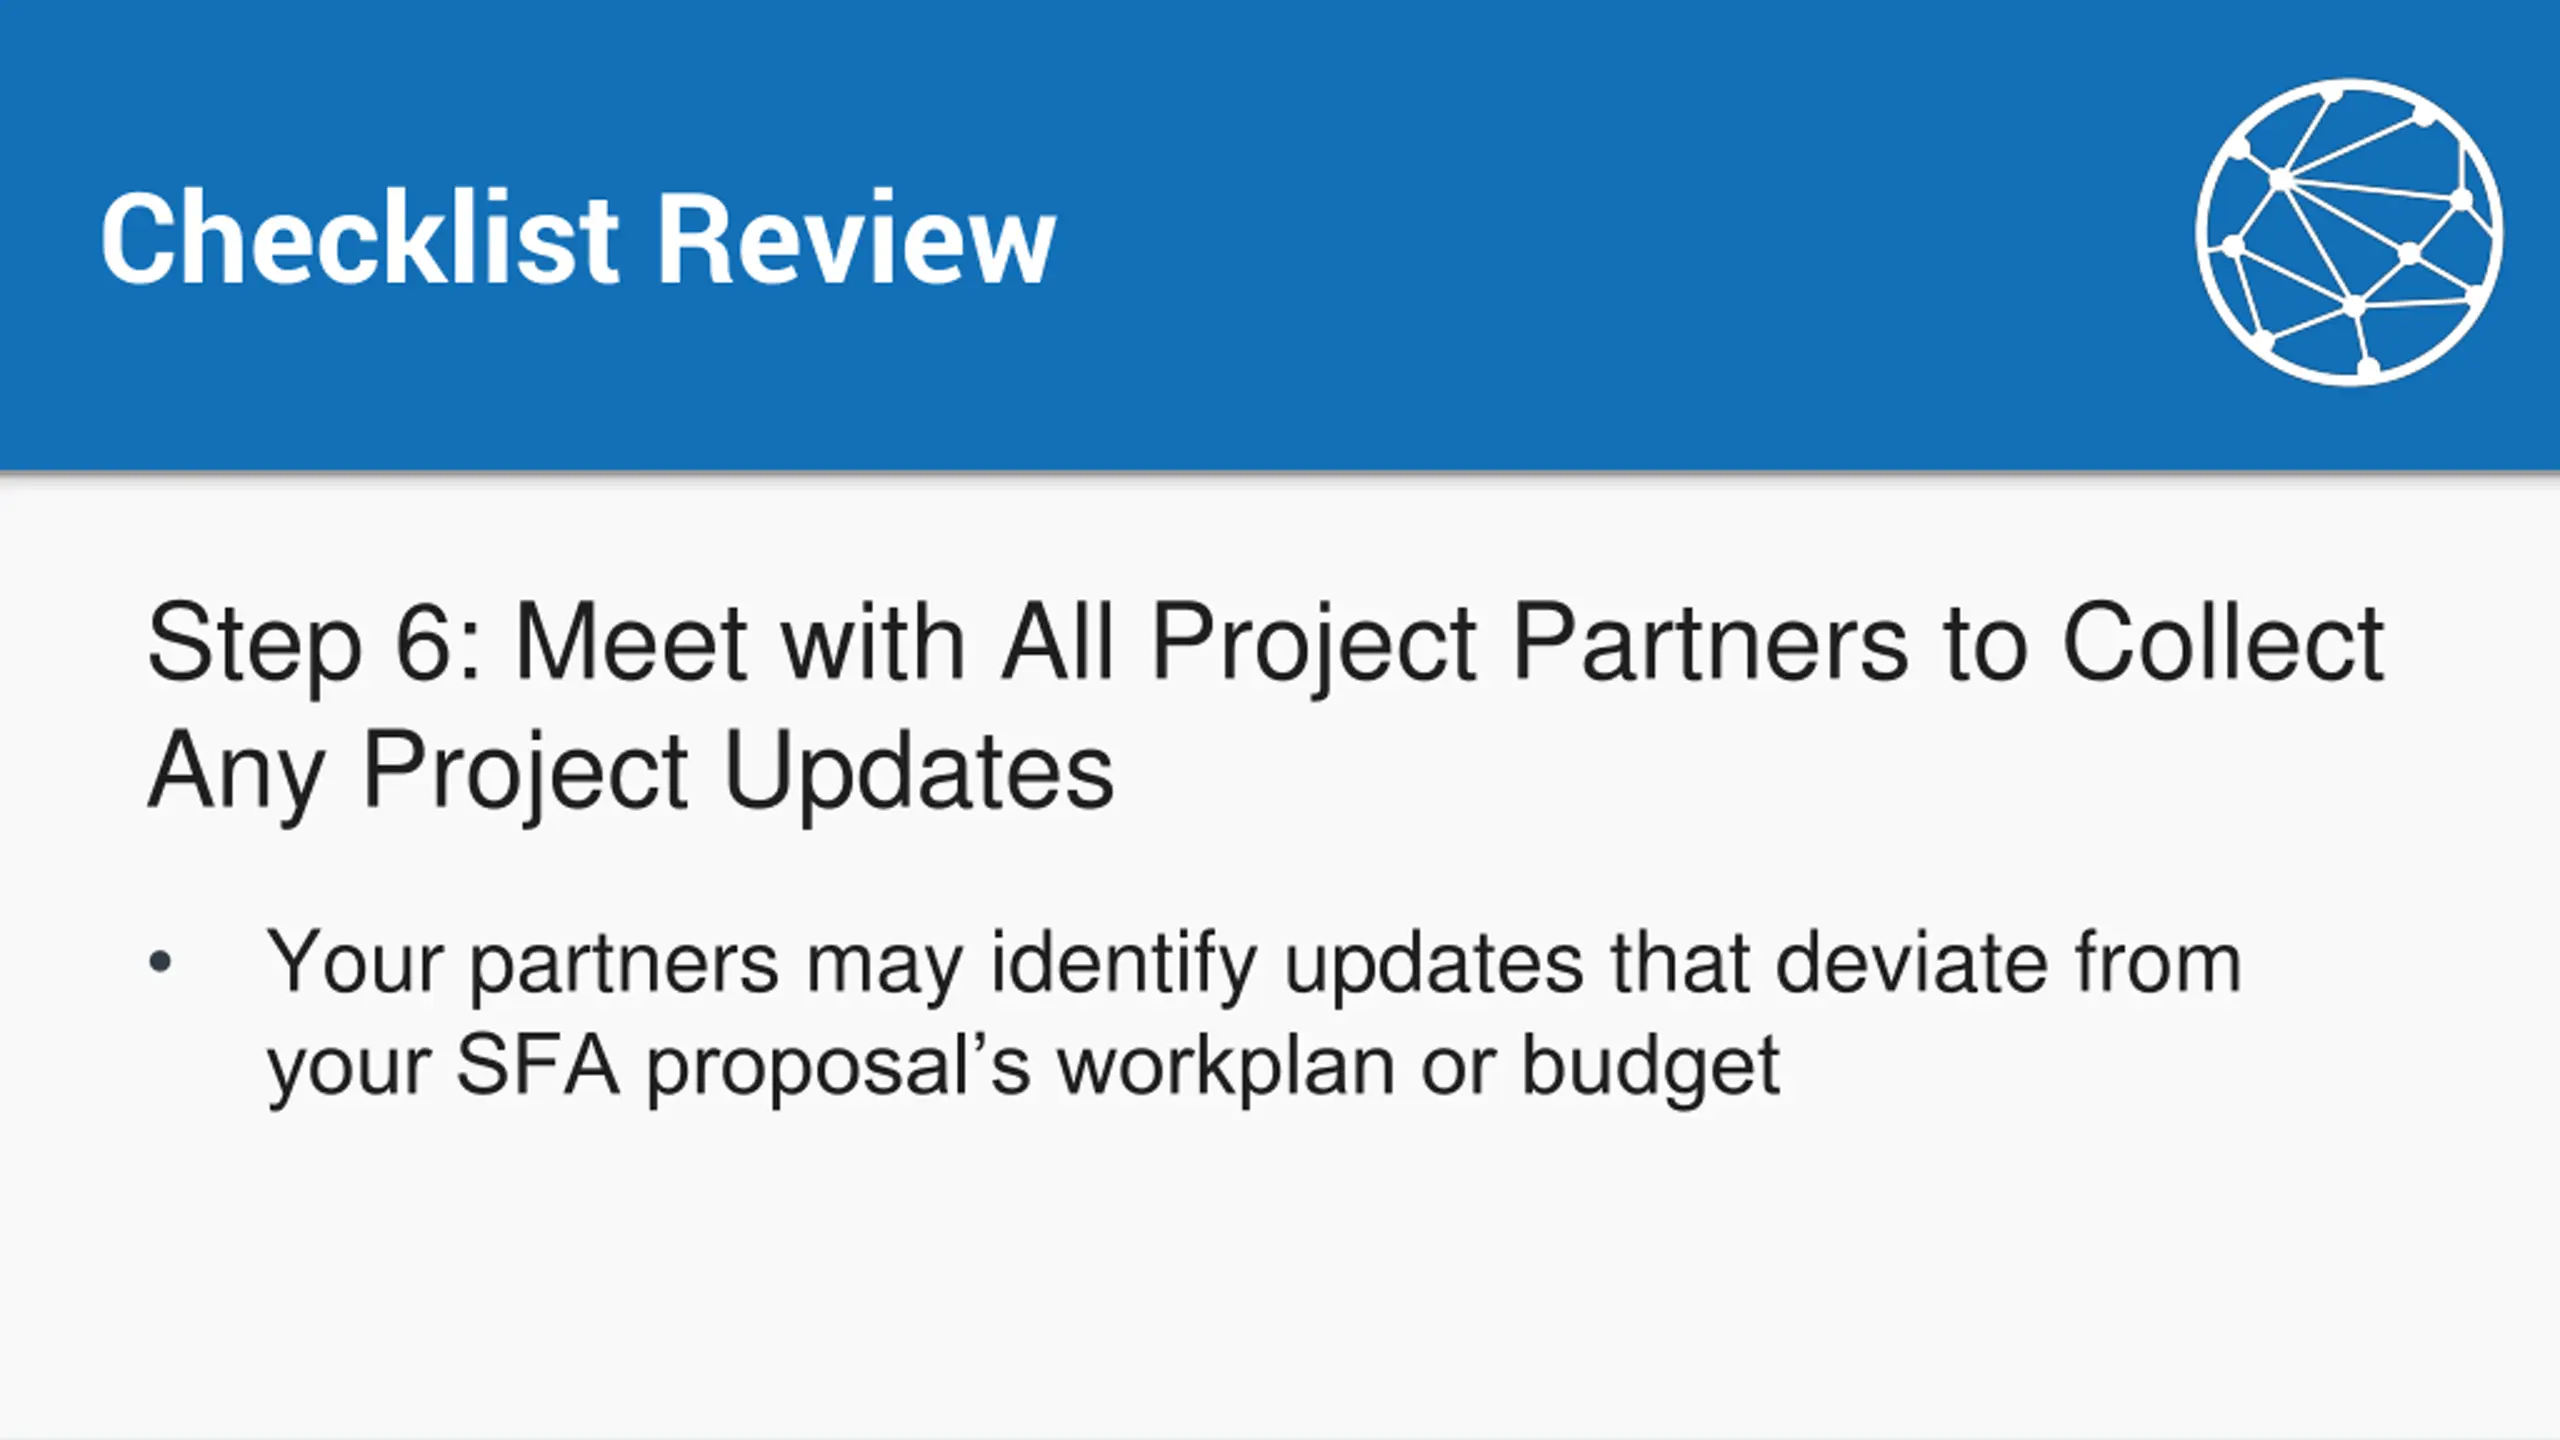Click the word Checklist in the title

click(x=360, y=239)
